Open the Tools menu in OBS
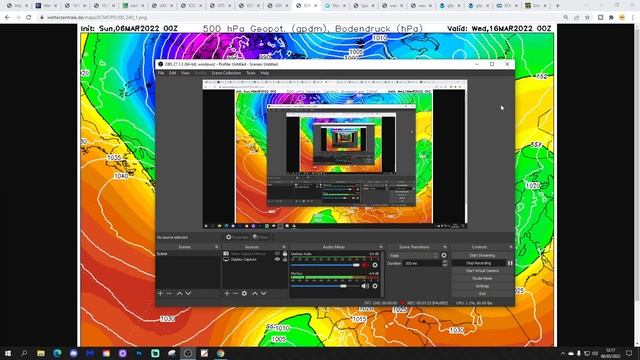Screen dimensions: 640x360 tap(251, 73)
